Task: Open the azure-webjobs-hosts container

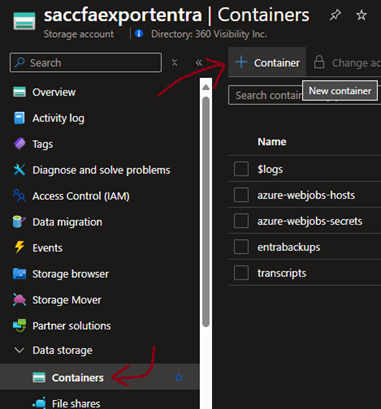Action: click(306, 195)
